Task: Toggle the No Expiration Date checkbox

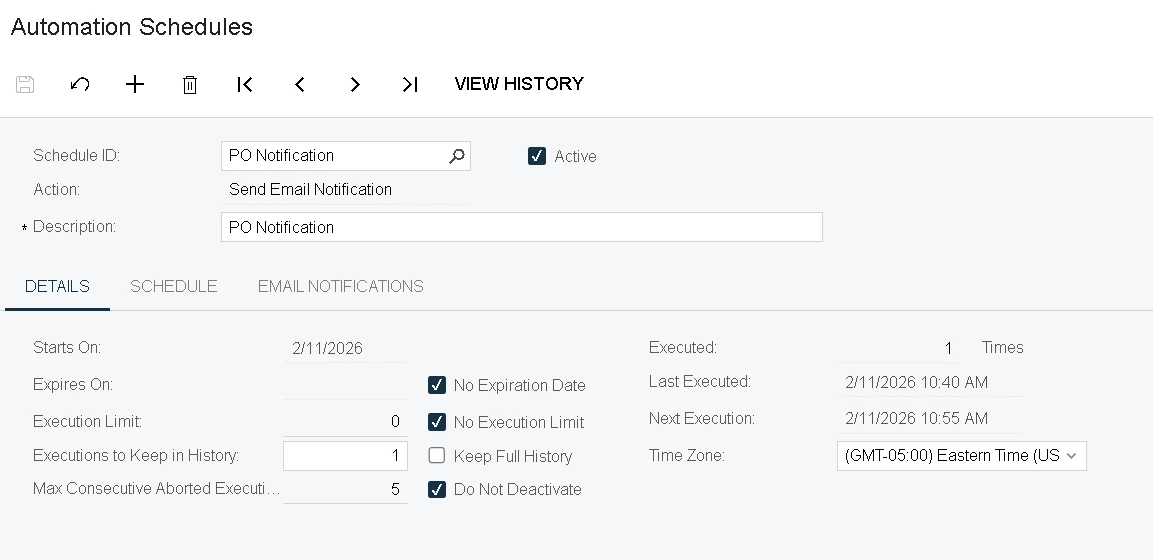Action: point(437,385)
